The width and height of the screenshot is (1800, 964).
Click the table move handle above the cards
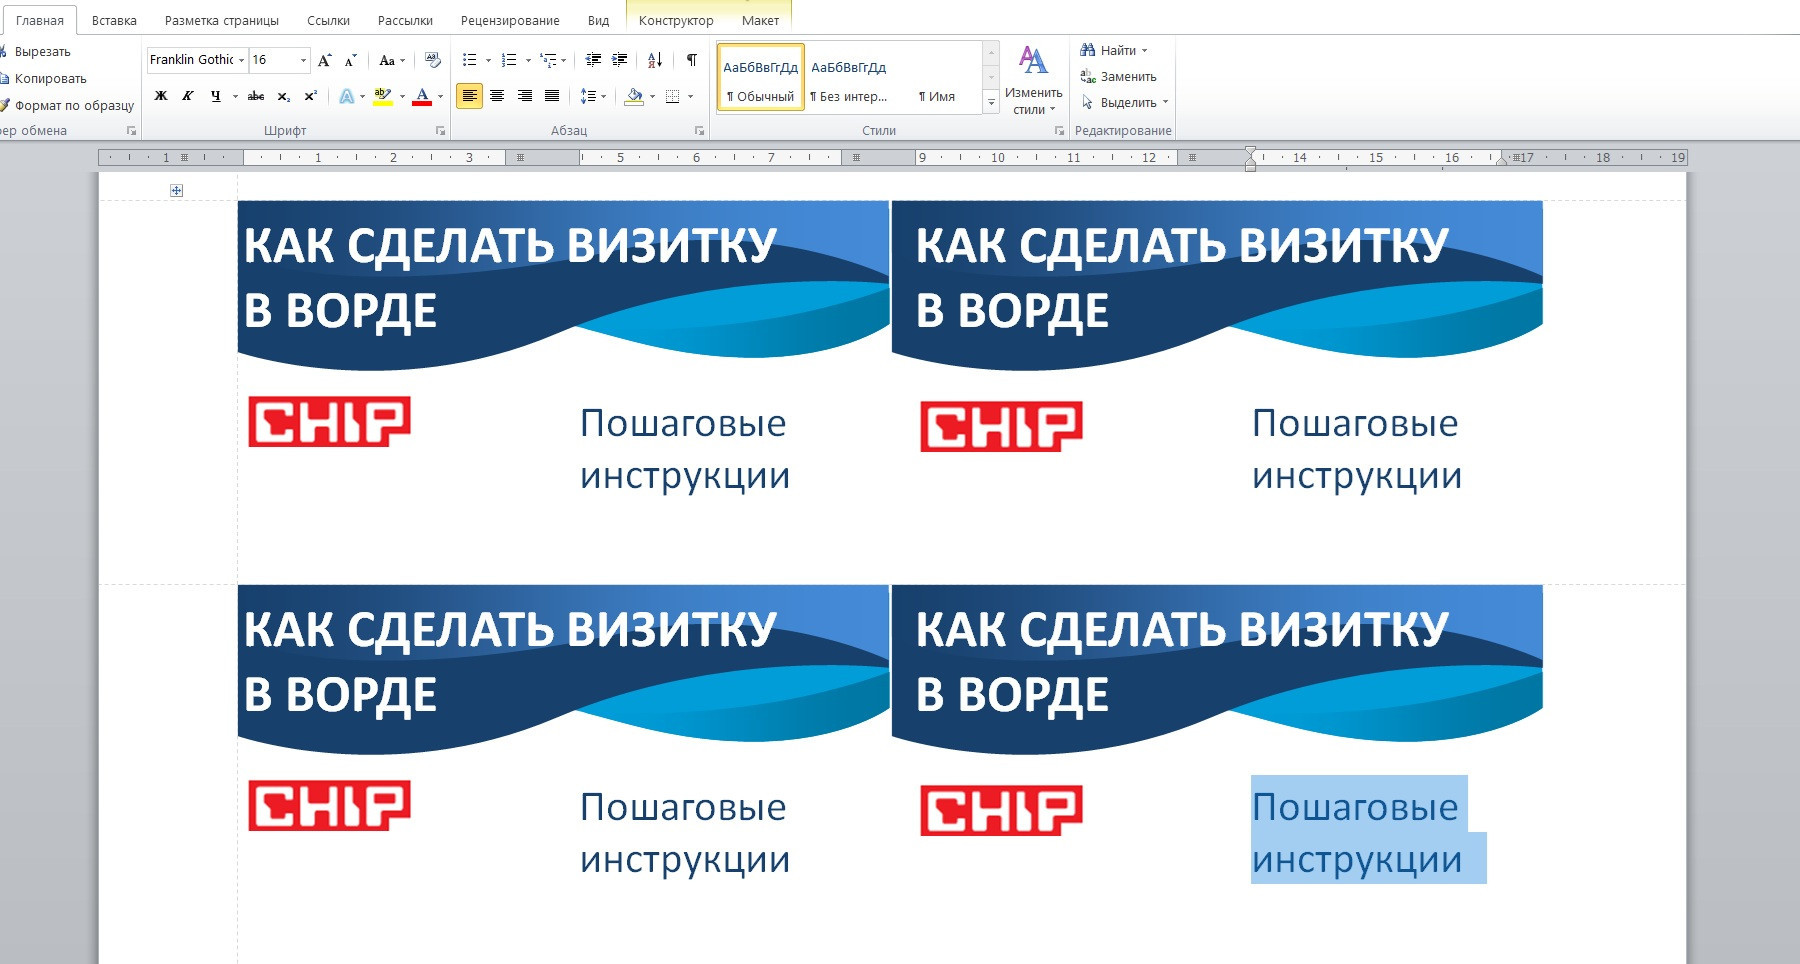point(176,190)
